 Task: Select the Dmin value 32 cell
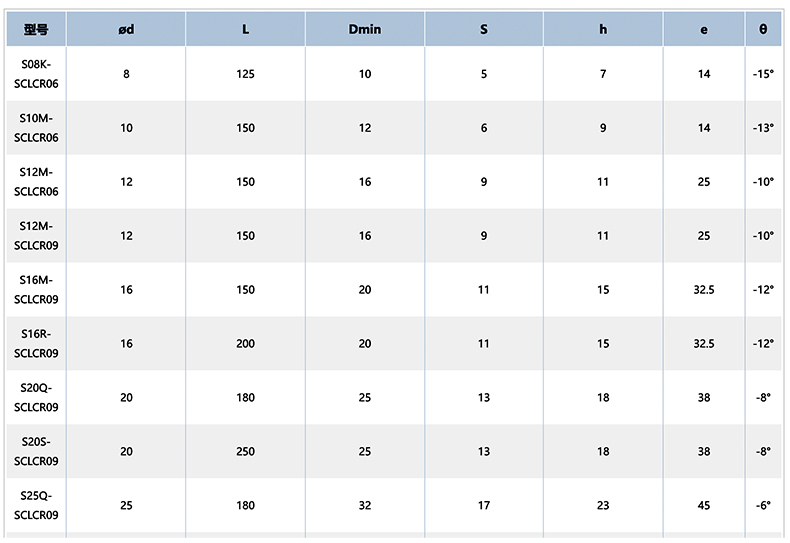(x=365, y=506)
